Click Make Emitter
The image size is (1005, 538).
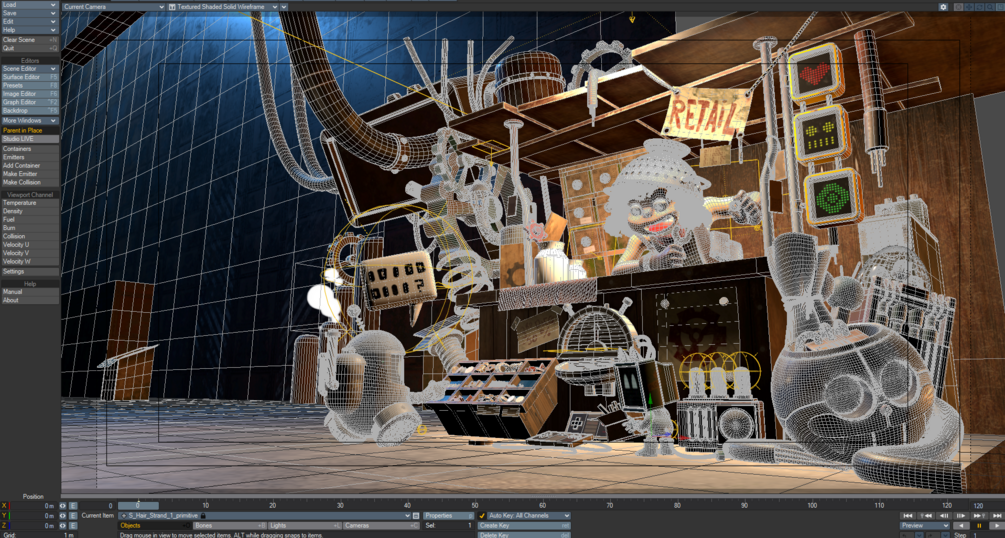tap(29, 174)
